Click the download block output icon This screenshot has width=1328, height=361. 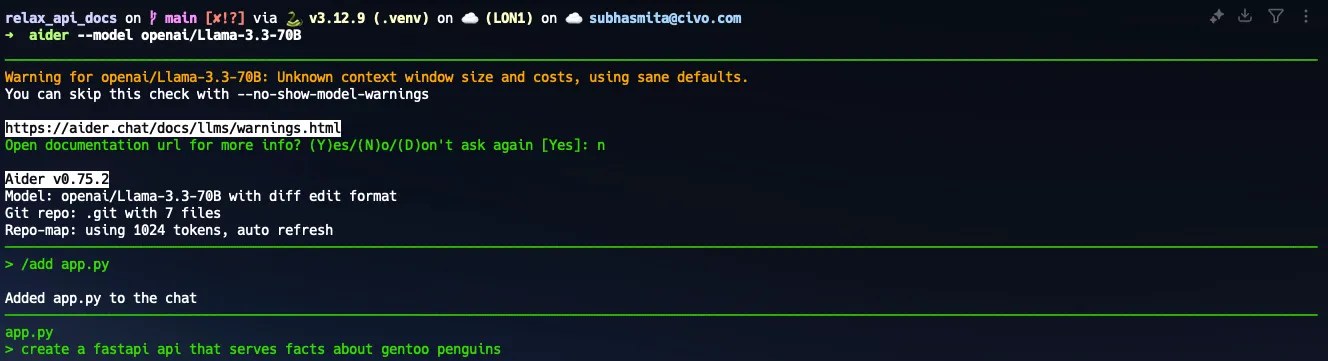click(x=1245, y=16)
